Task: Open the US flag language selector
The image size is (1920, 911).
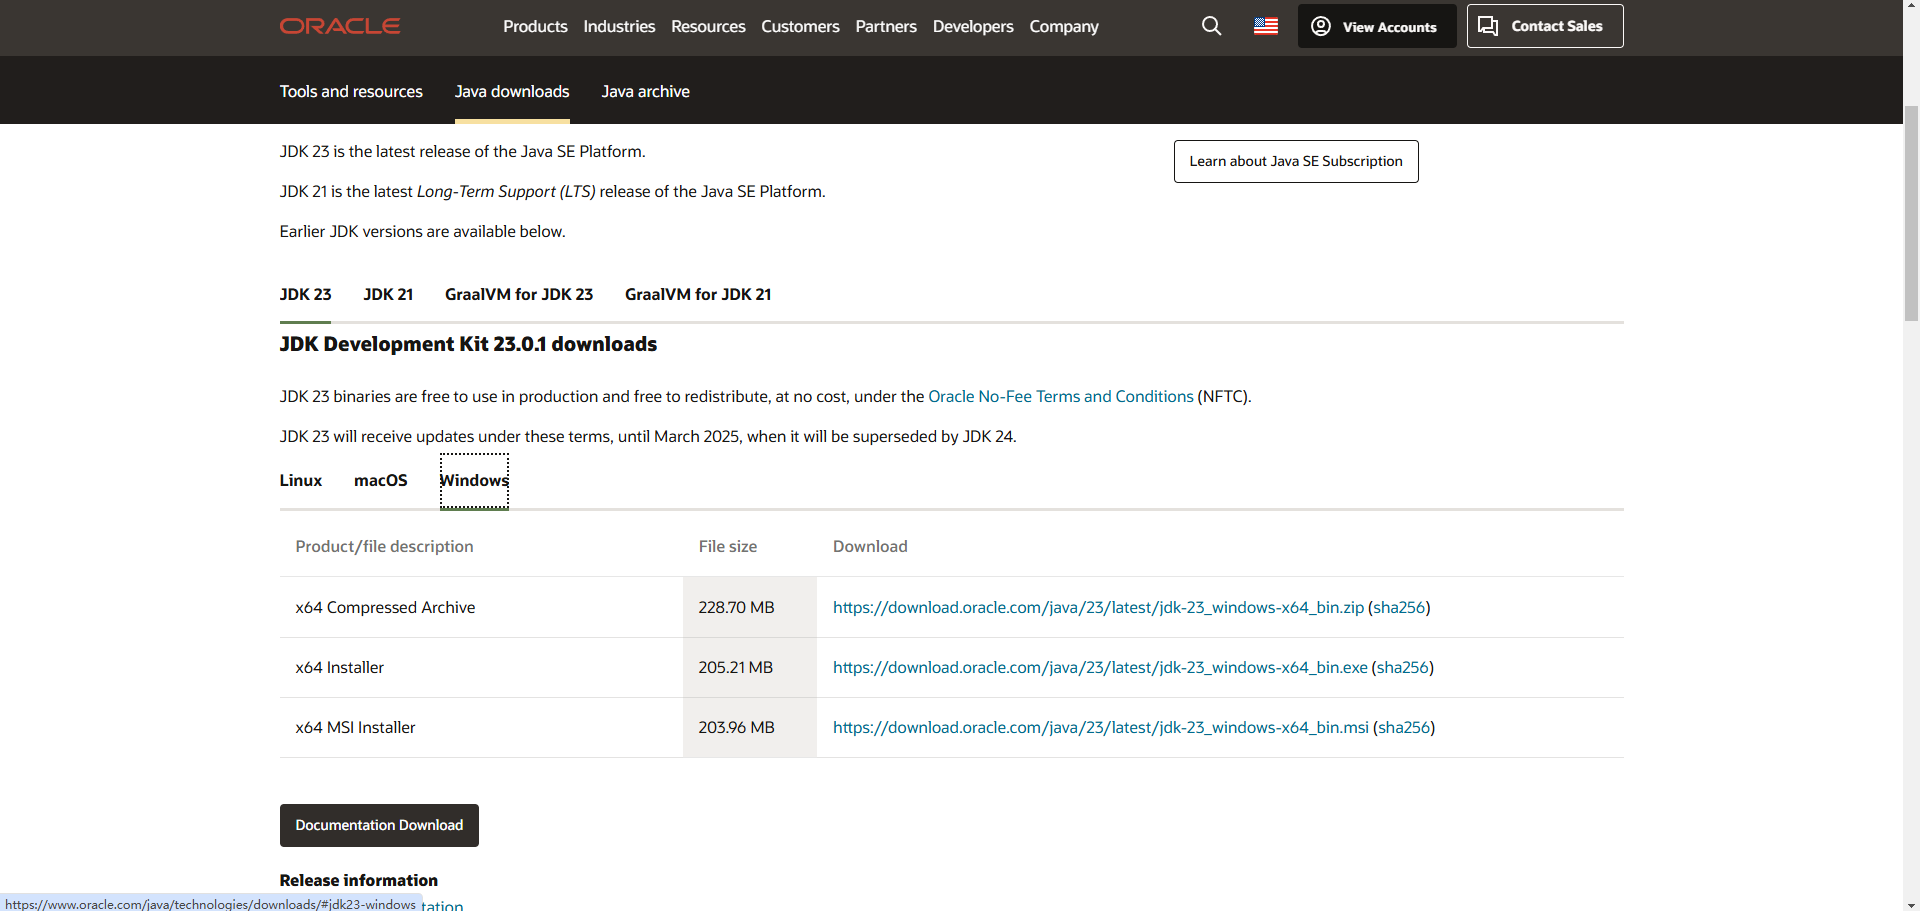Action: 1265,26
